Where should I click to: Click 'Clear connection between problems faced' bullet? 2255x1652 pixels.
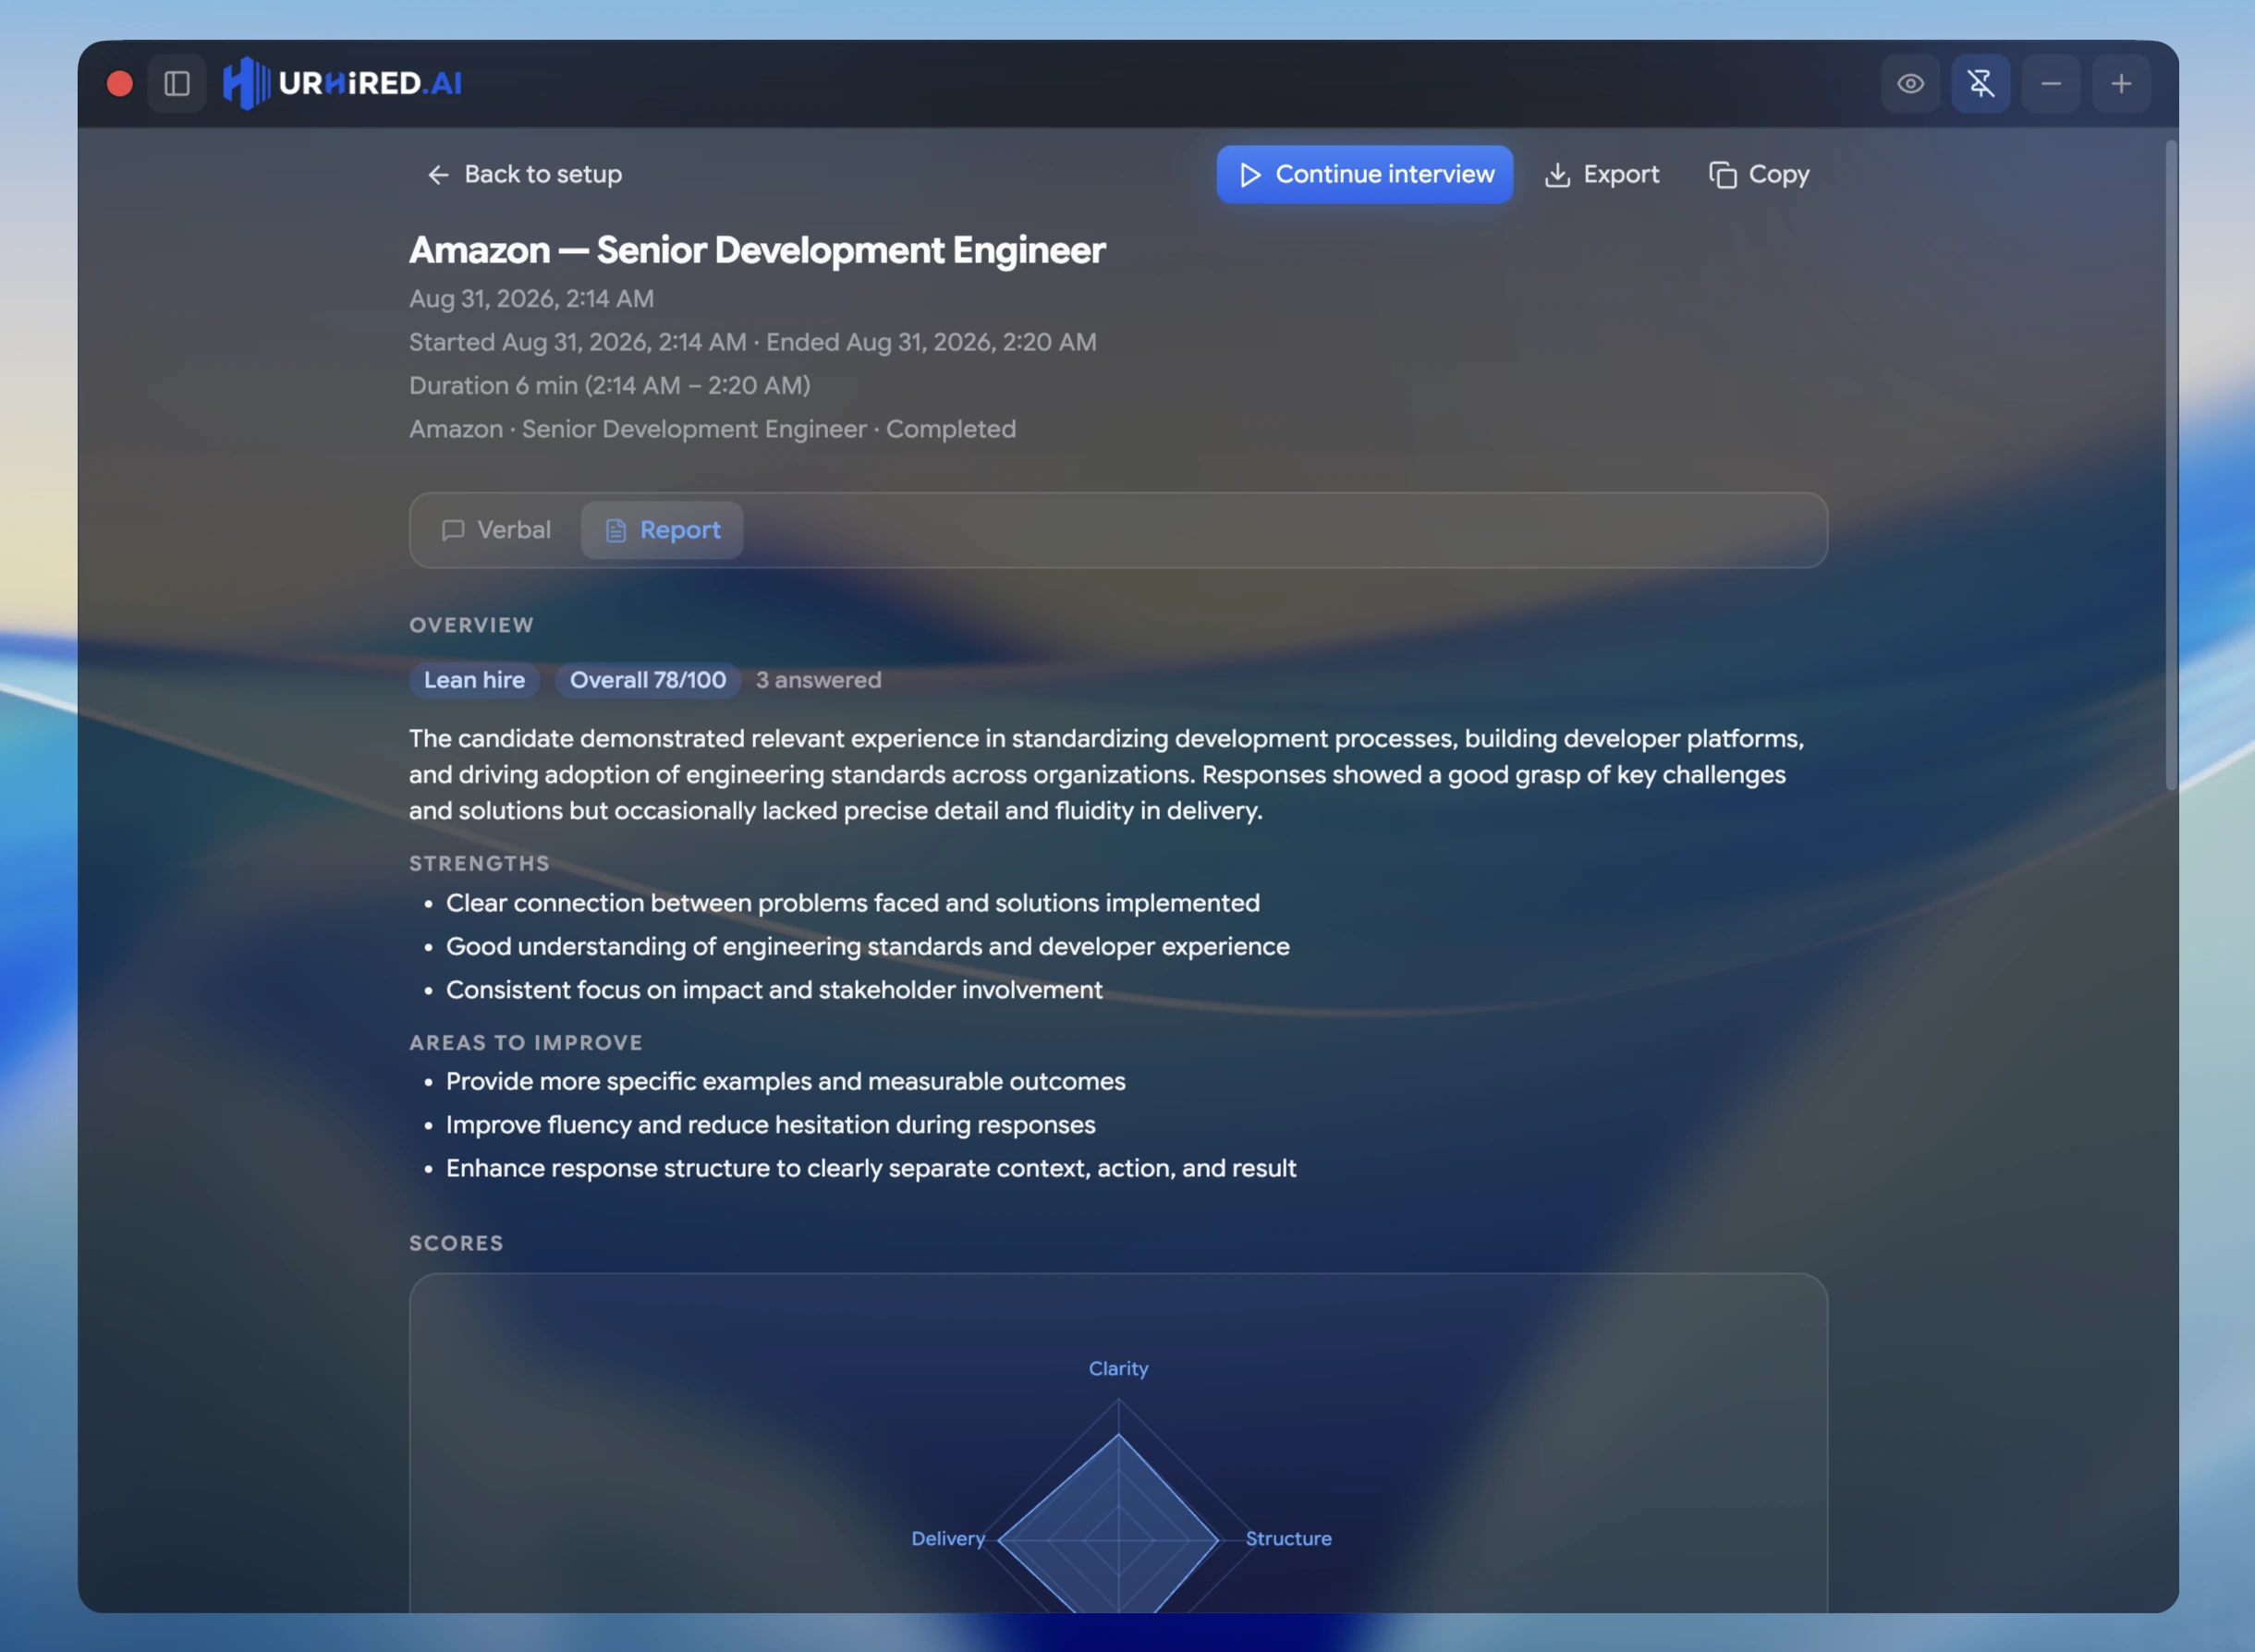click(852, 903)
